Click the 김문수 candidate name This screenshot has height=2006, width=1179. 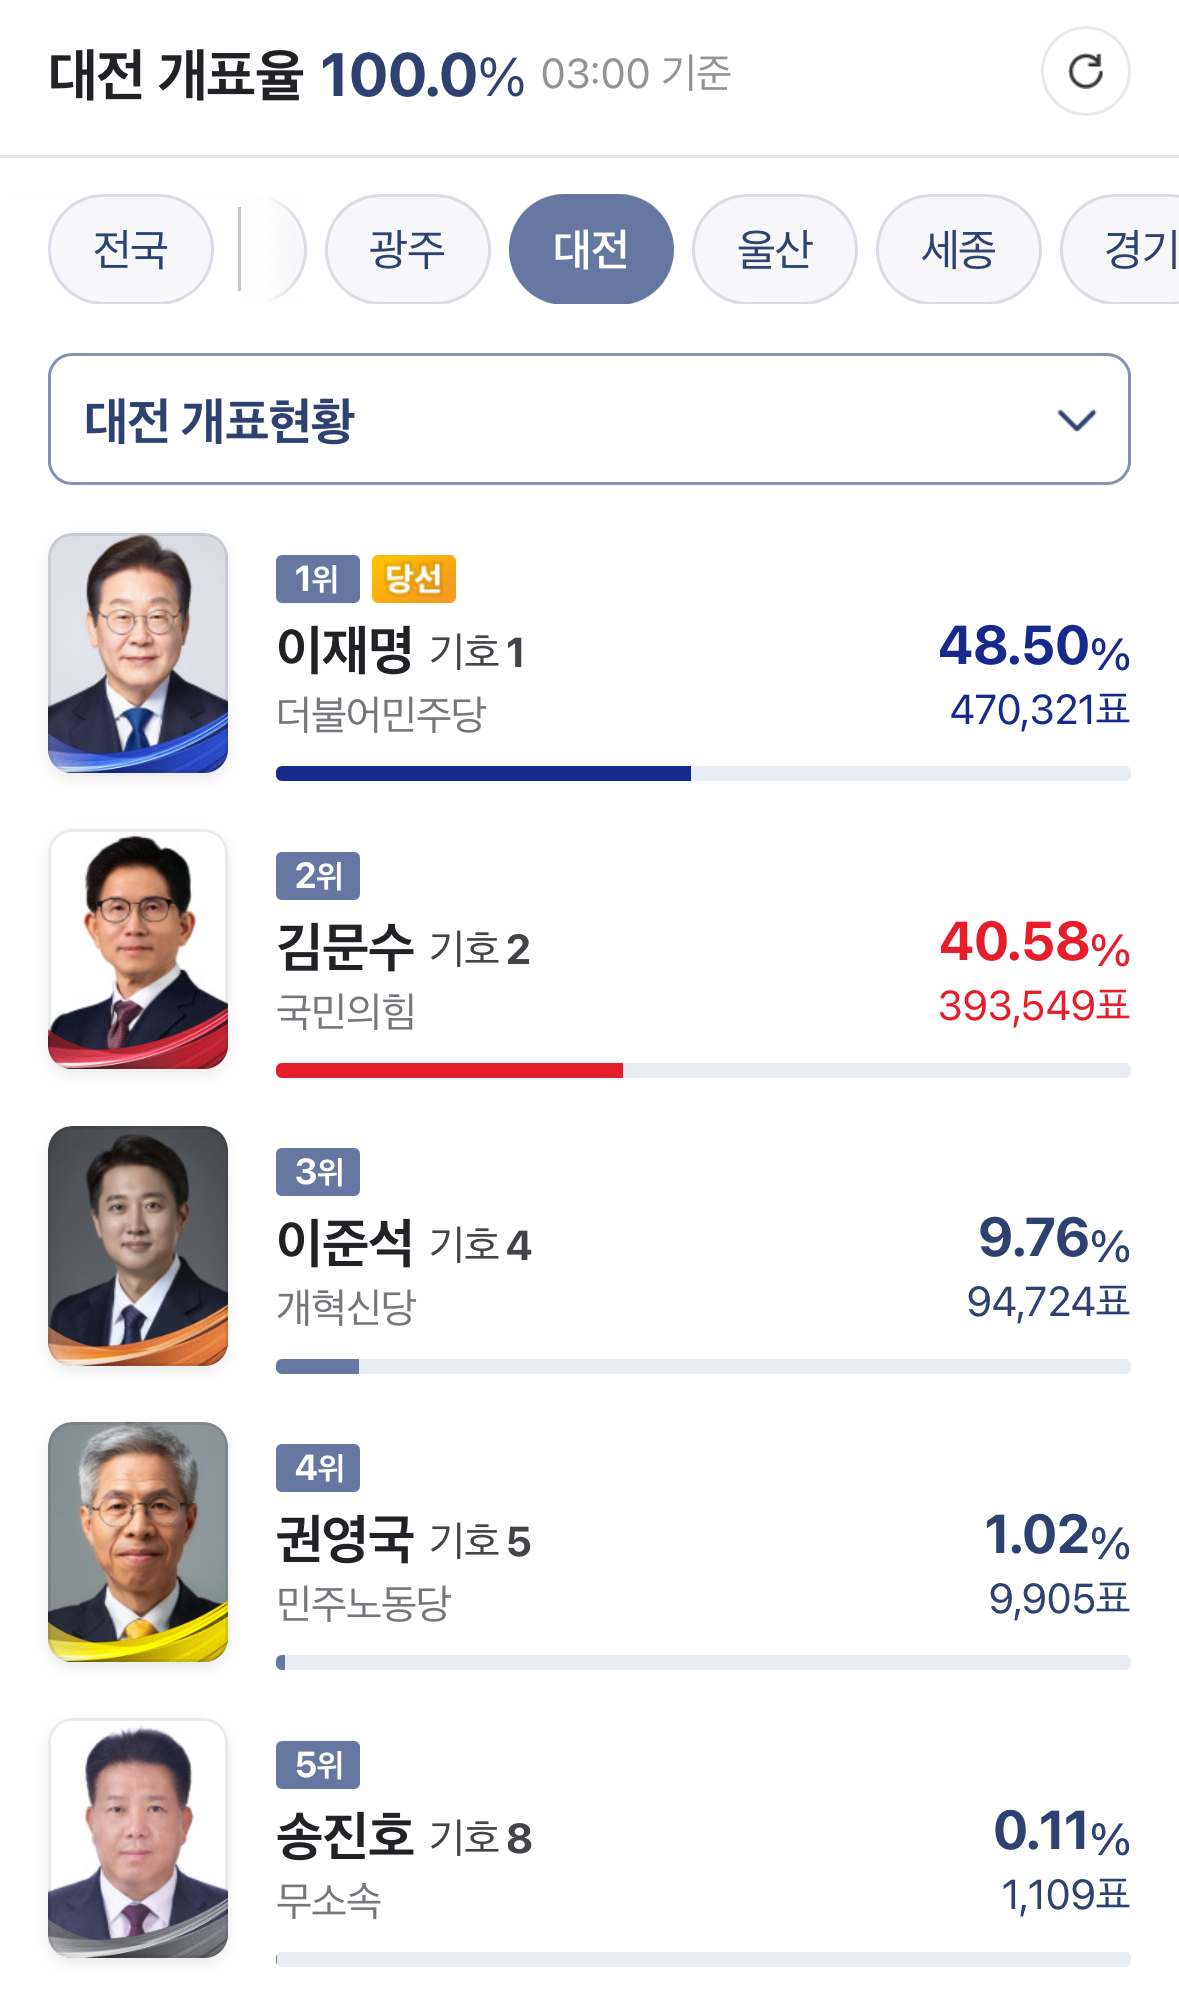tap(345, 947)
